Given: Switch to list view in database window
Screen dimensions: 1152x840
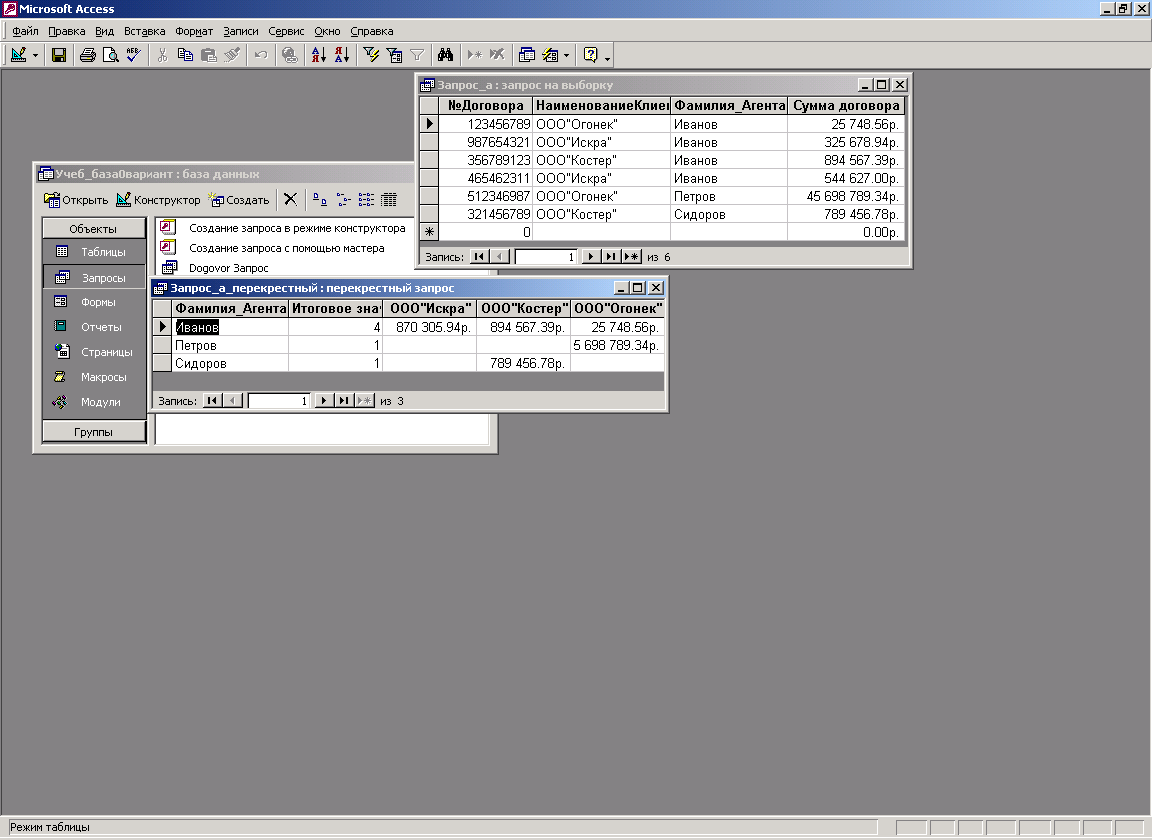Looking at the screenshot, I should click(x=366, y=199).
